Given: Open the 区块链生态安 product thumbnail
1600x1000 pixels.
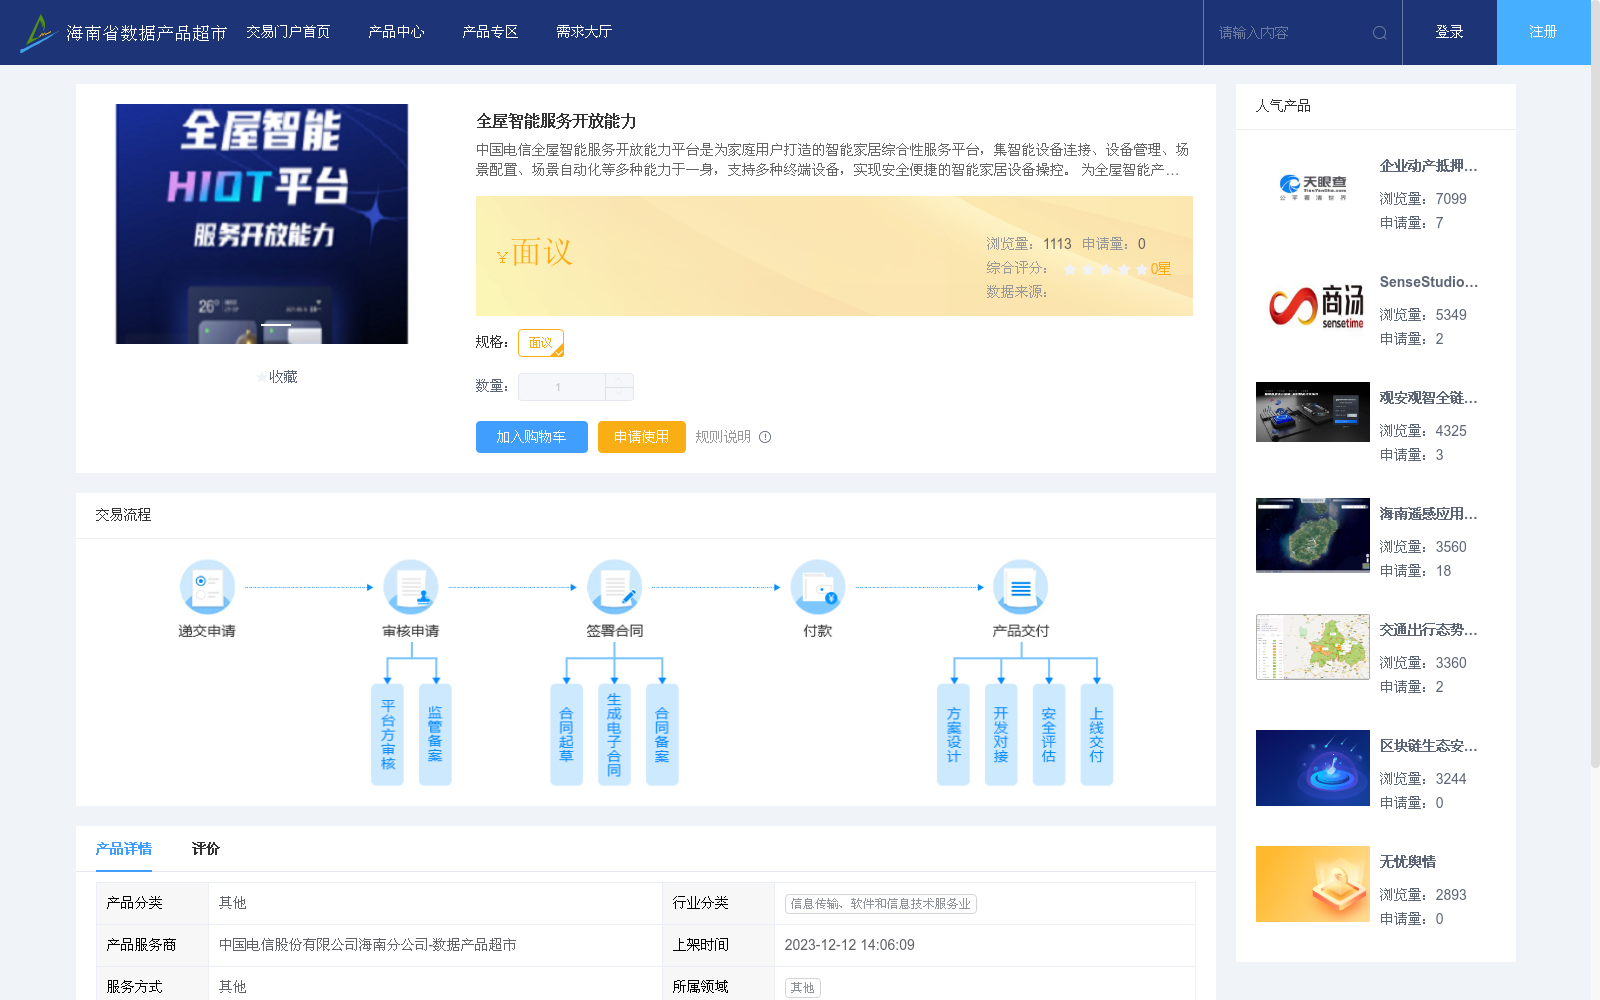Looking at the screenshot, I should 1313,768.
